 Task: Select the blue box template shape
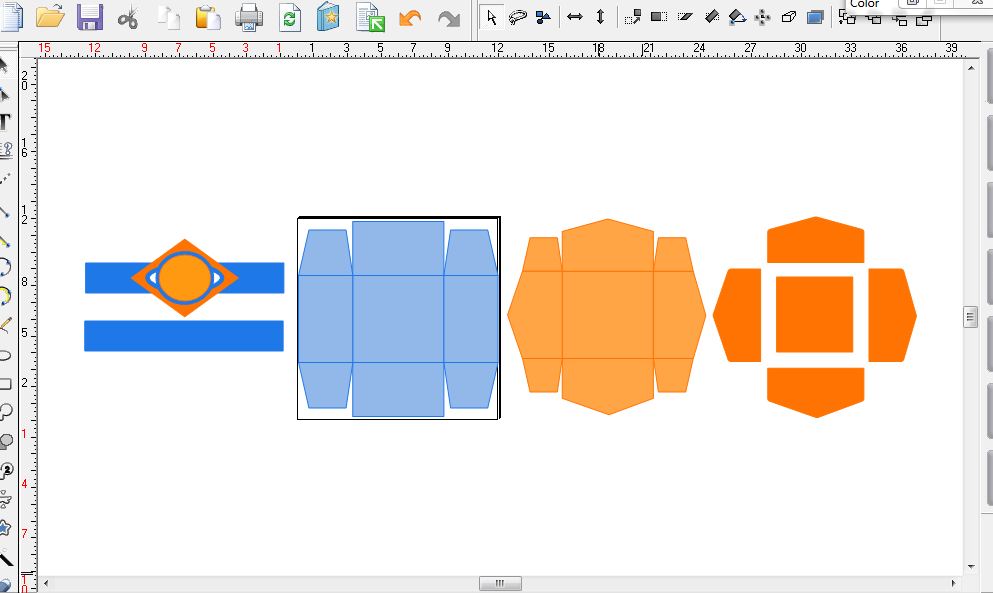(x=398, y=318)
